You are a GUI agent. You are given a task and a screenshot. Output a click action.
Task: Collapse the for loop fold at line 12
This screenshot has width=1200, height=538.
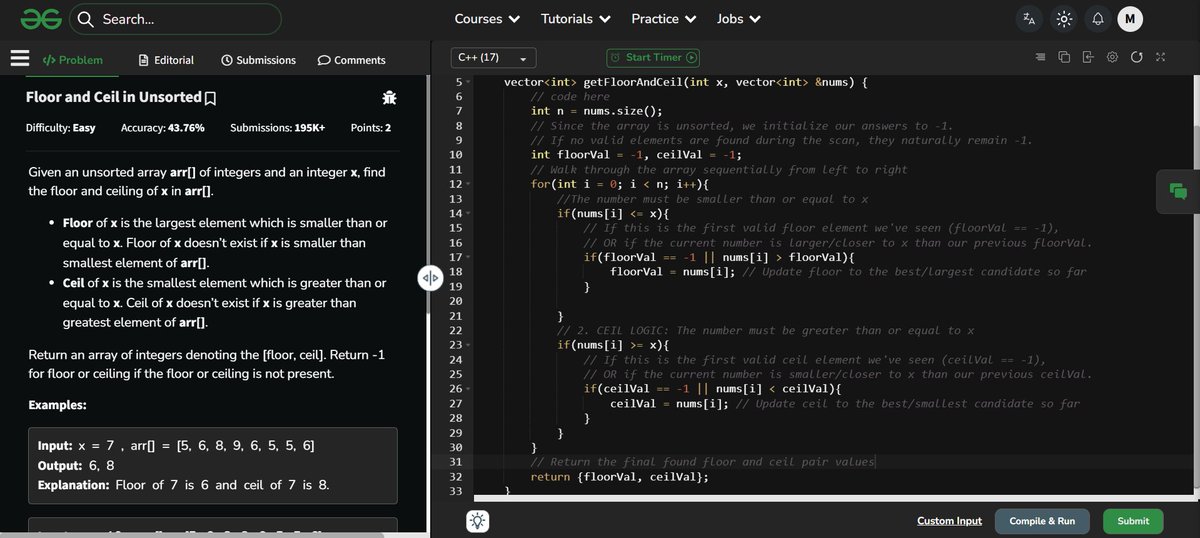point(468,185)
